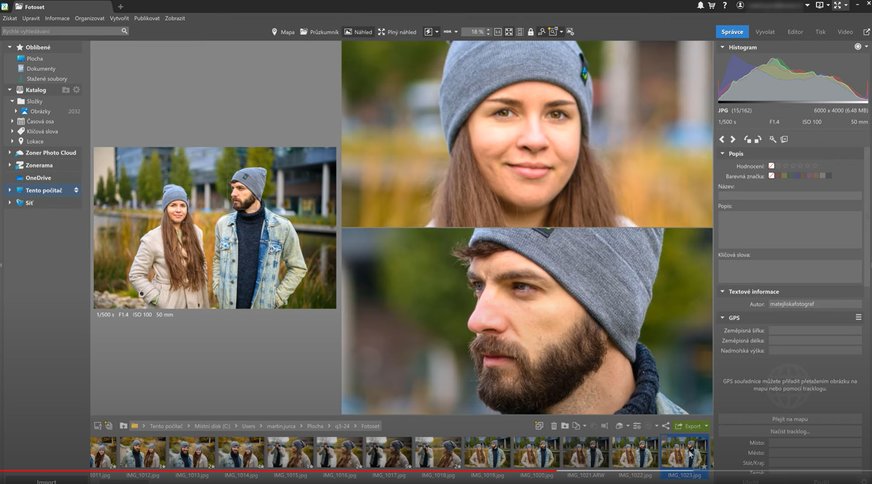Select the IMG_1023.jpg thumbnail in filmstrip
872x484 pixels.
click(685, 453)
